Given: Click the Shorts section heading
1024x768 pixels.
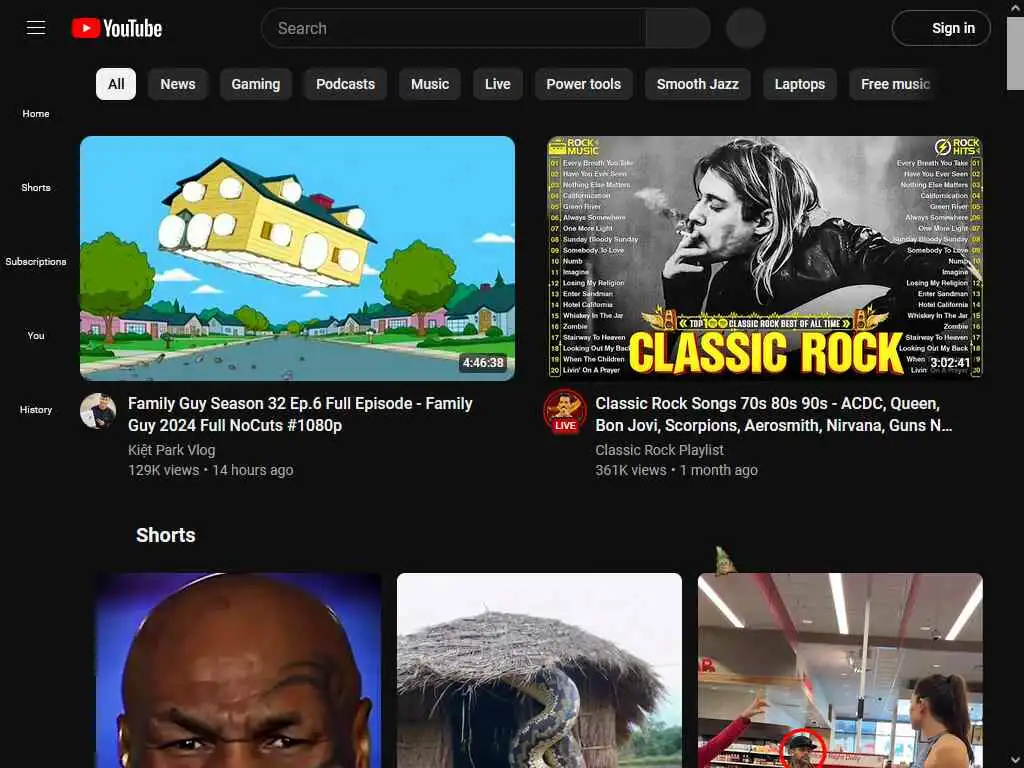Looking at the screenshot, I should (166, 535).
